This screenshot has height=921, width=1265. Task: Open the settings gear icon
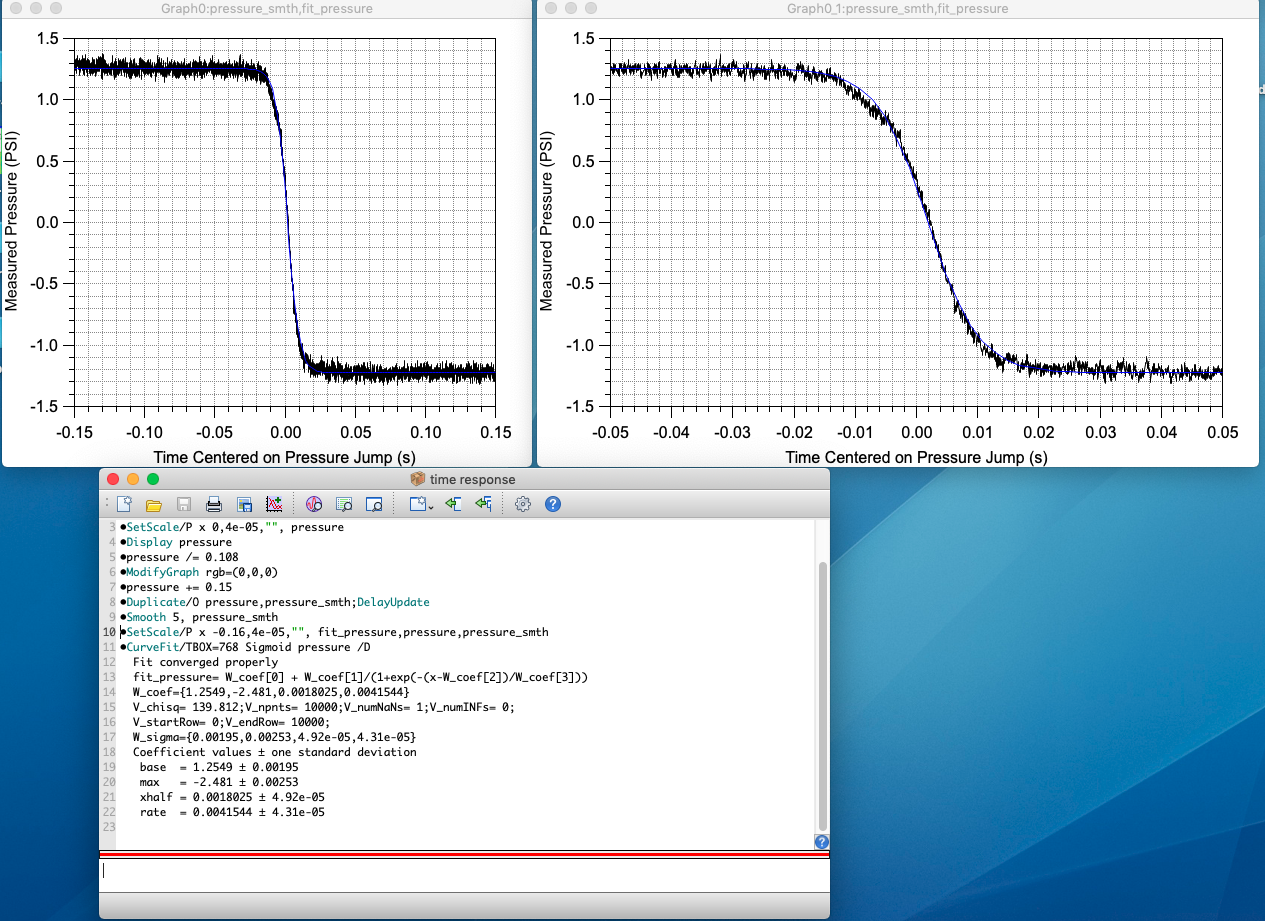522,504
